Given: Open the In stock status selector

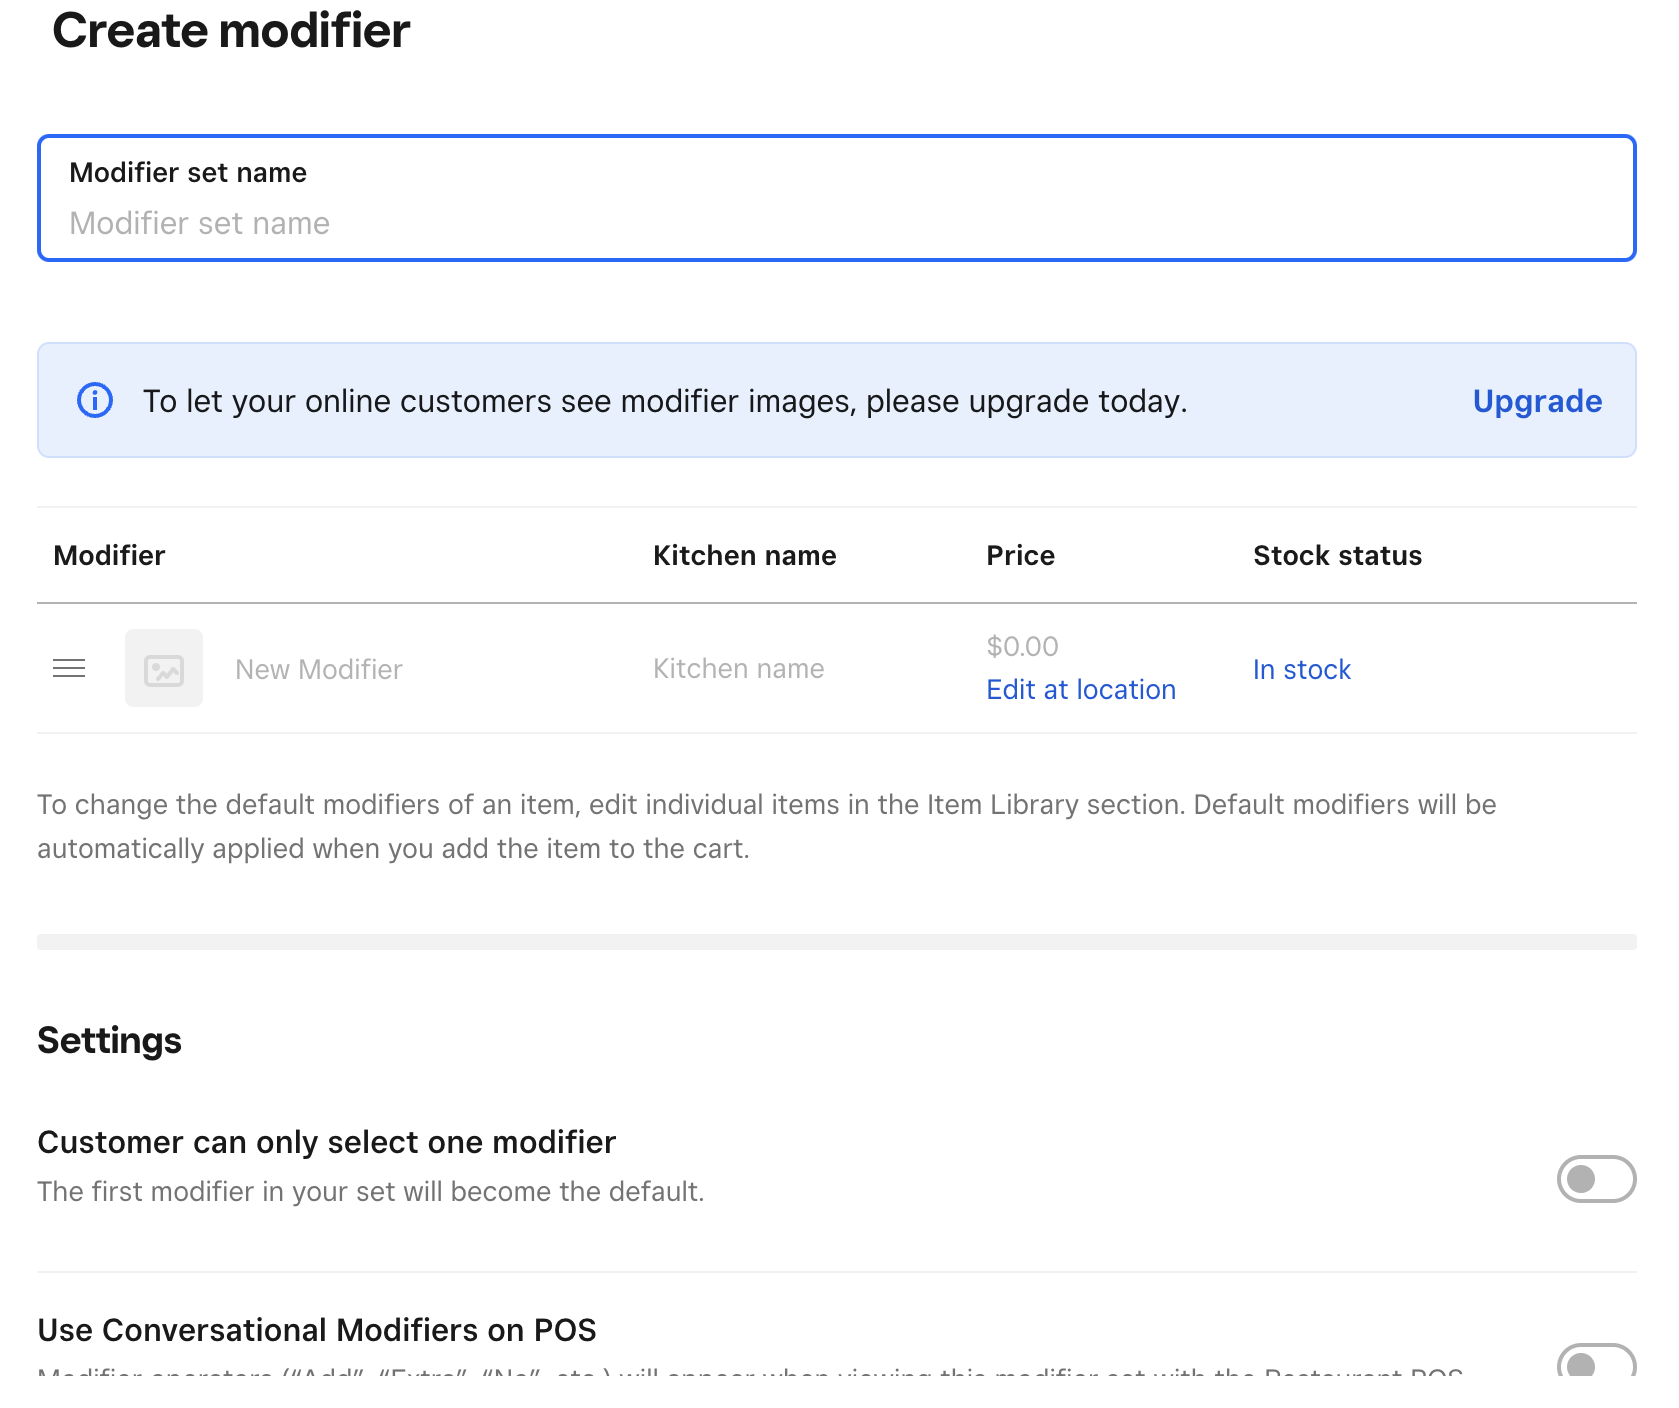Looking at the screenshot, I should (1301, 669).
